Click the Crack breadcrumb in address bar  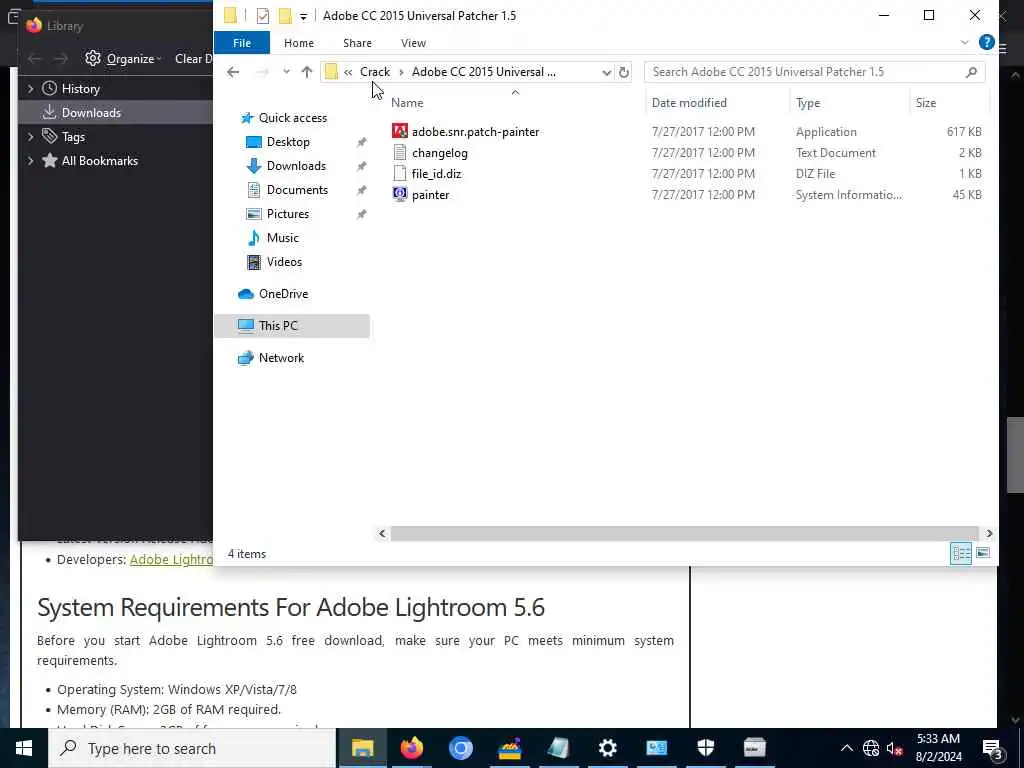(x=375, y=72)
